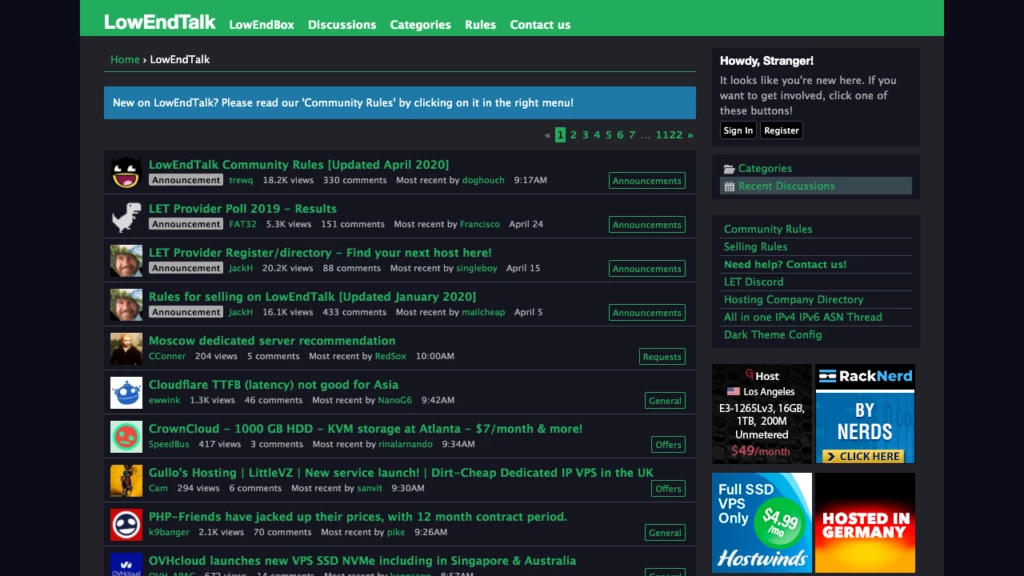Open the RackNerd advertisement banner
Image resolution: width=1024 pixels, height=576 pixels.
tap(865, 414)
